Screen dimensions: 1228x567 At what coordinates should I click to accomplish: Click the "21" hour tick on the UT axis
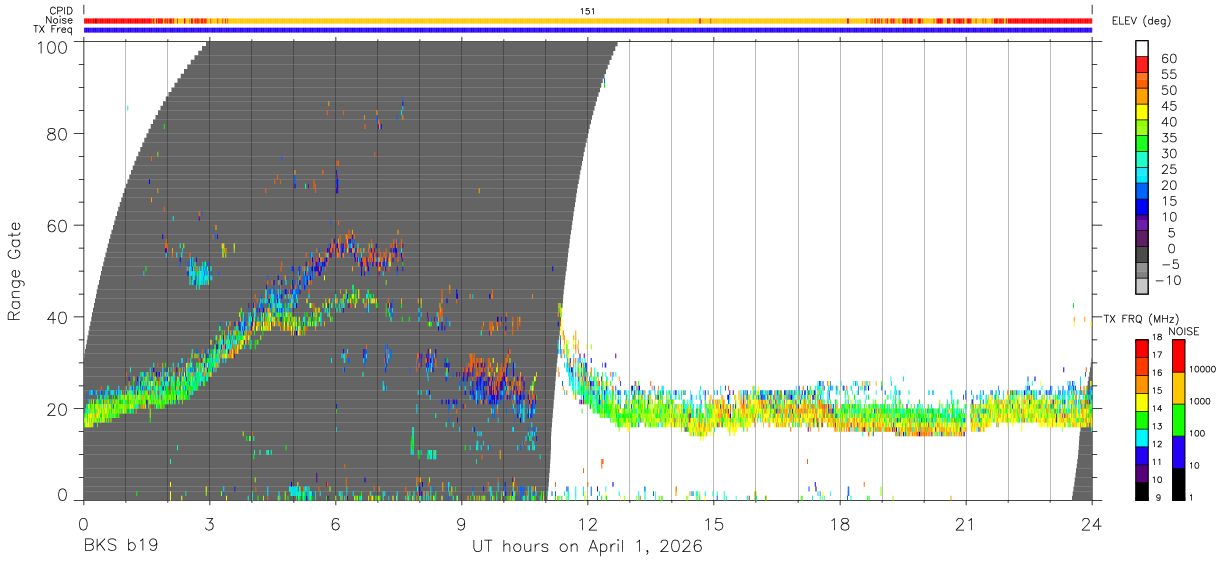coord(966,524)
